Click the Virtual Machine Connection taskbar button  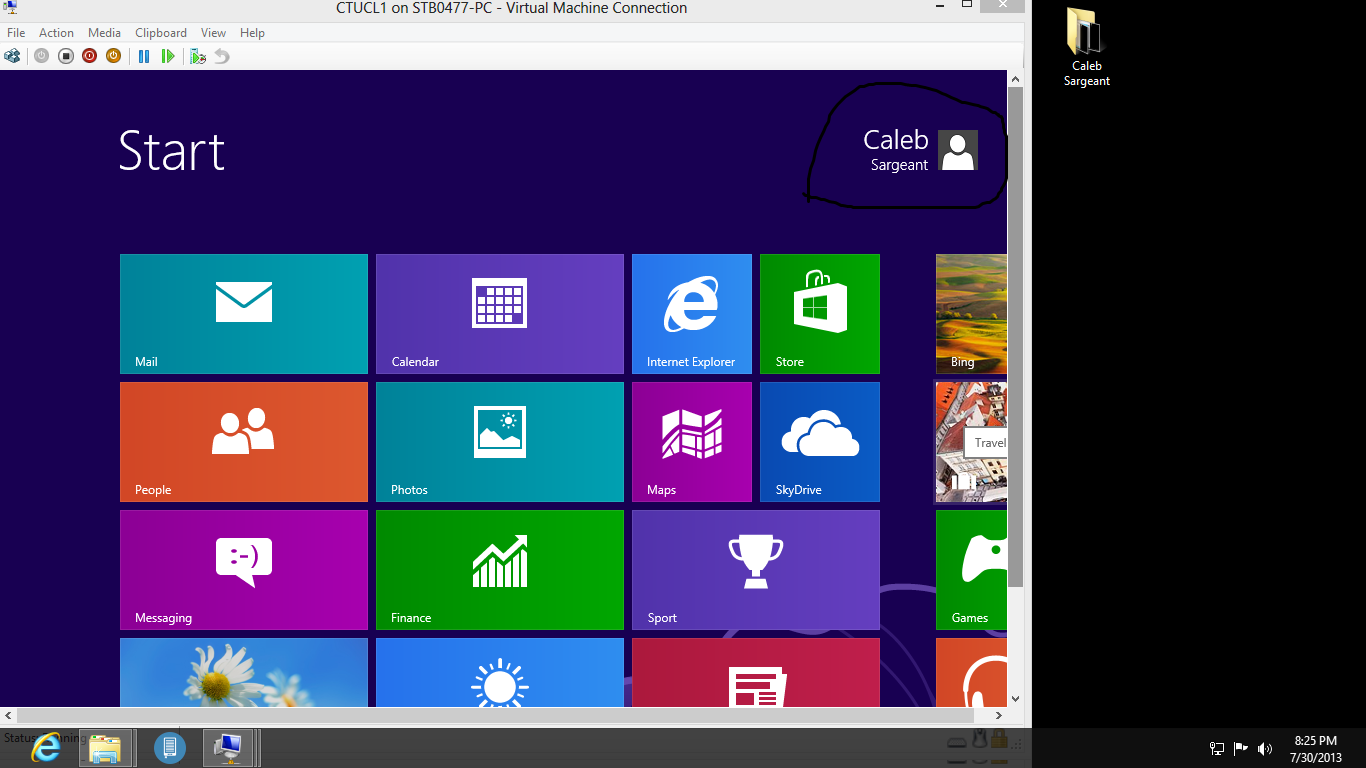(231, 747)
